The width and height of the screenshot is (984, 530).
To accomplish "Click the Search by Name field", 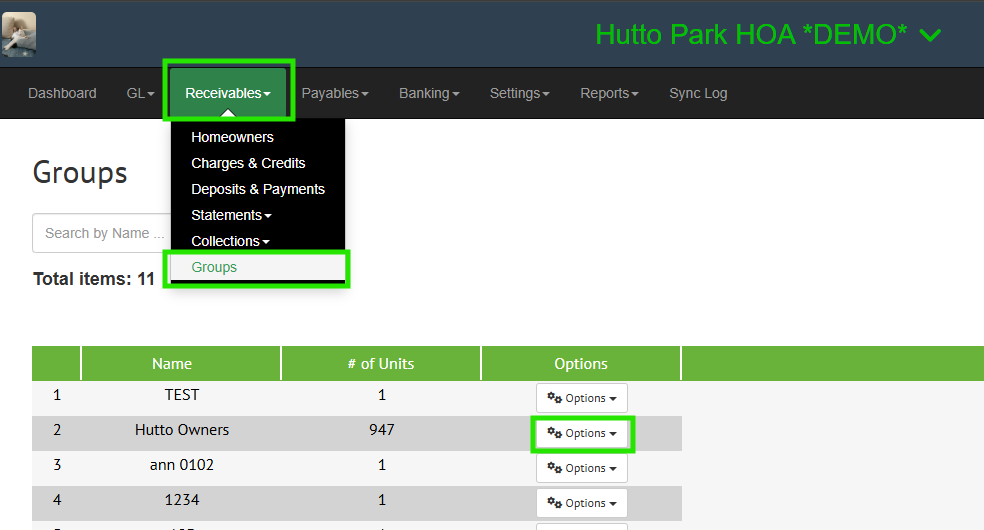I will point(98,233).
